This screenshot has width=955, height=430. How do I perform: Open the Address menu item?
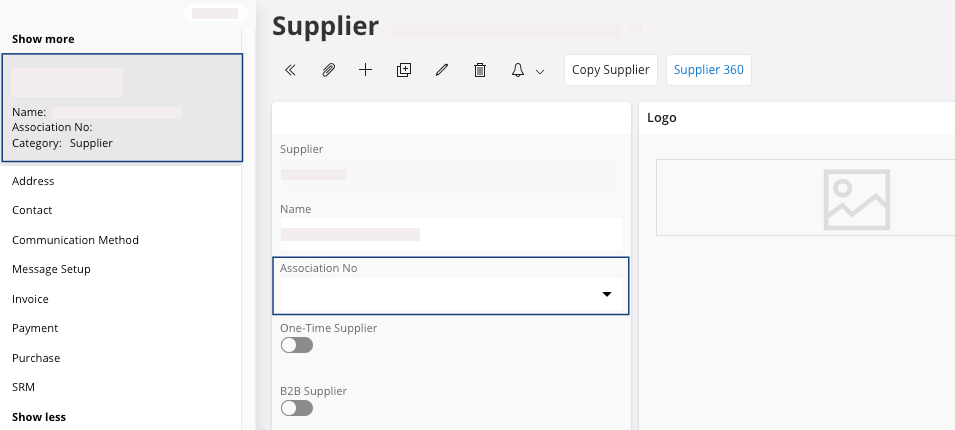33,181
